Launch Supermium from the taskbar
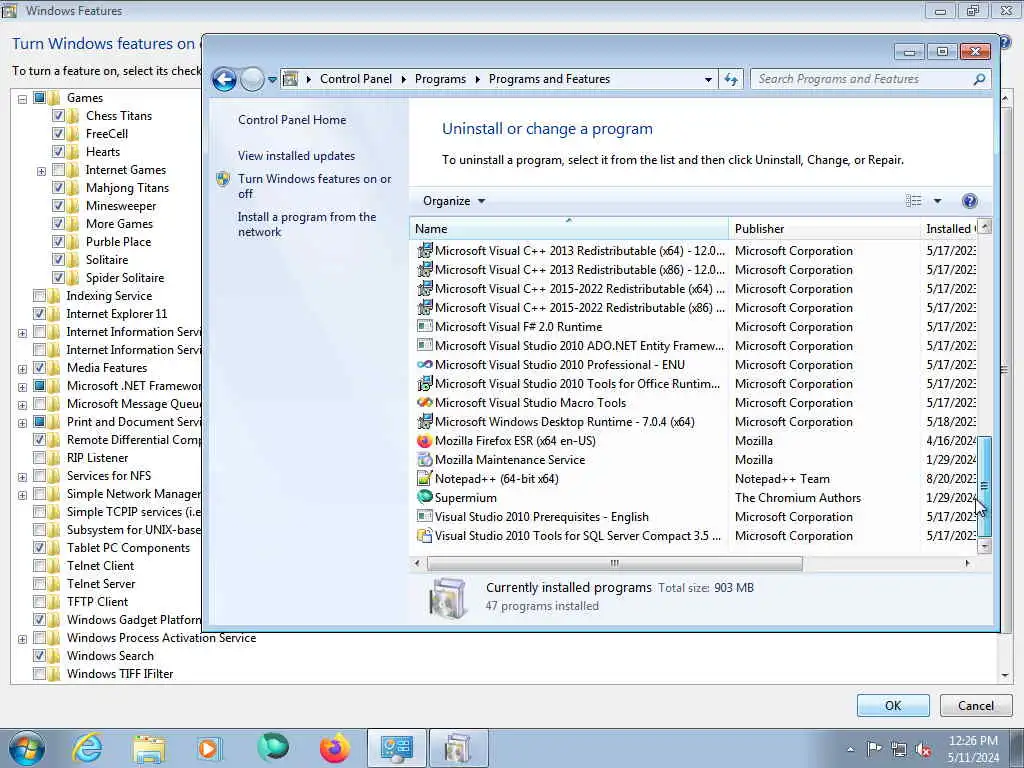This screenshot has width=1024, height=768. (273, 748)
